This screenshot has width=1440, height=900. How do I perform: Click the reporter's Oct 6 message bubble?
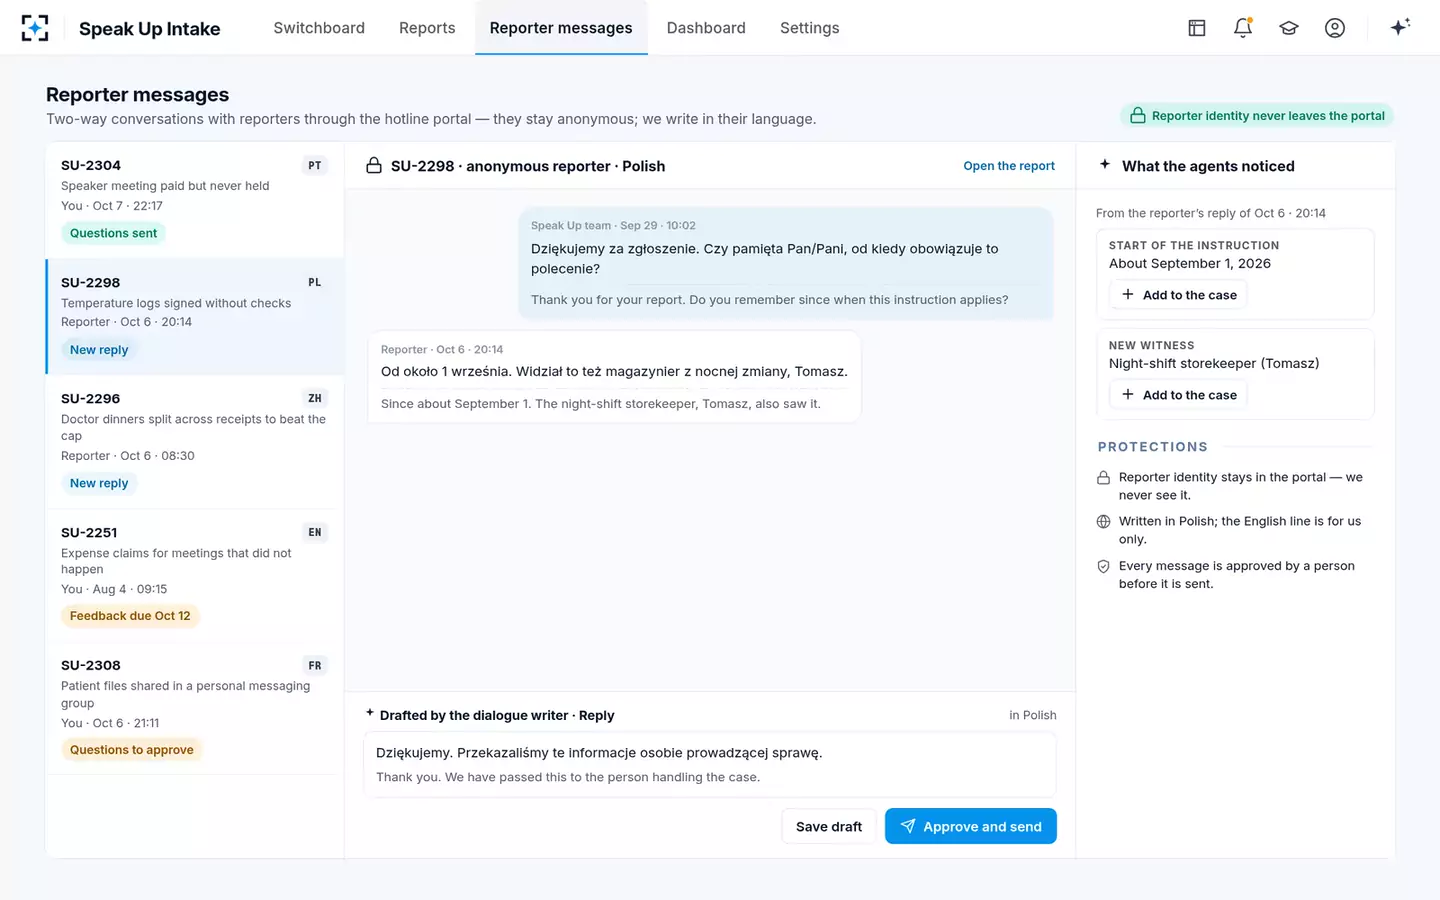coord(614,377)
